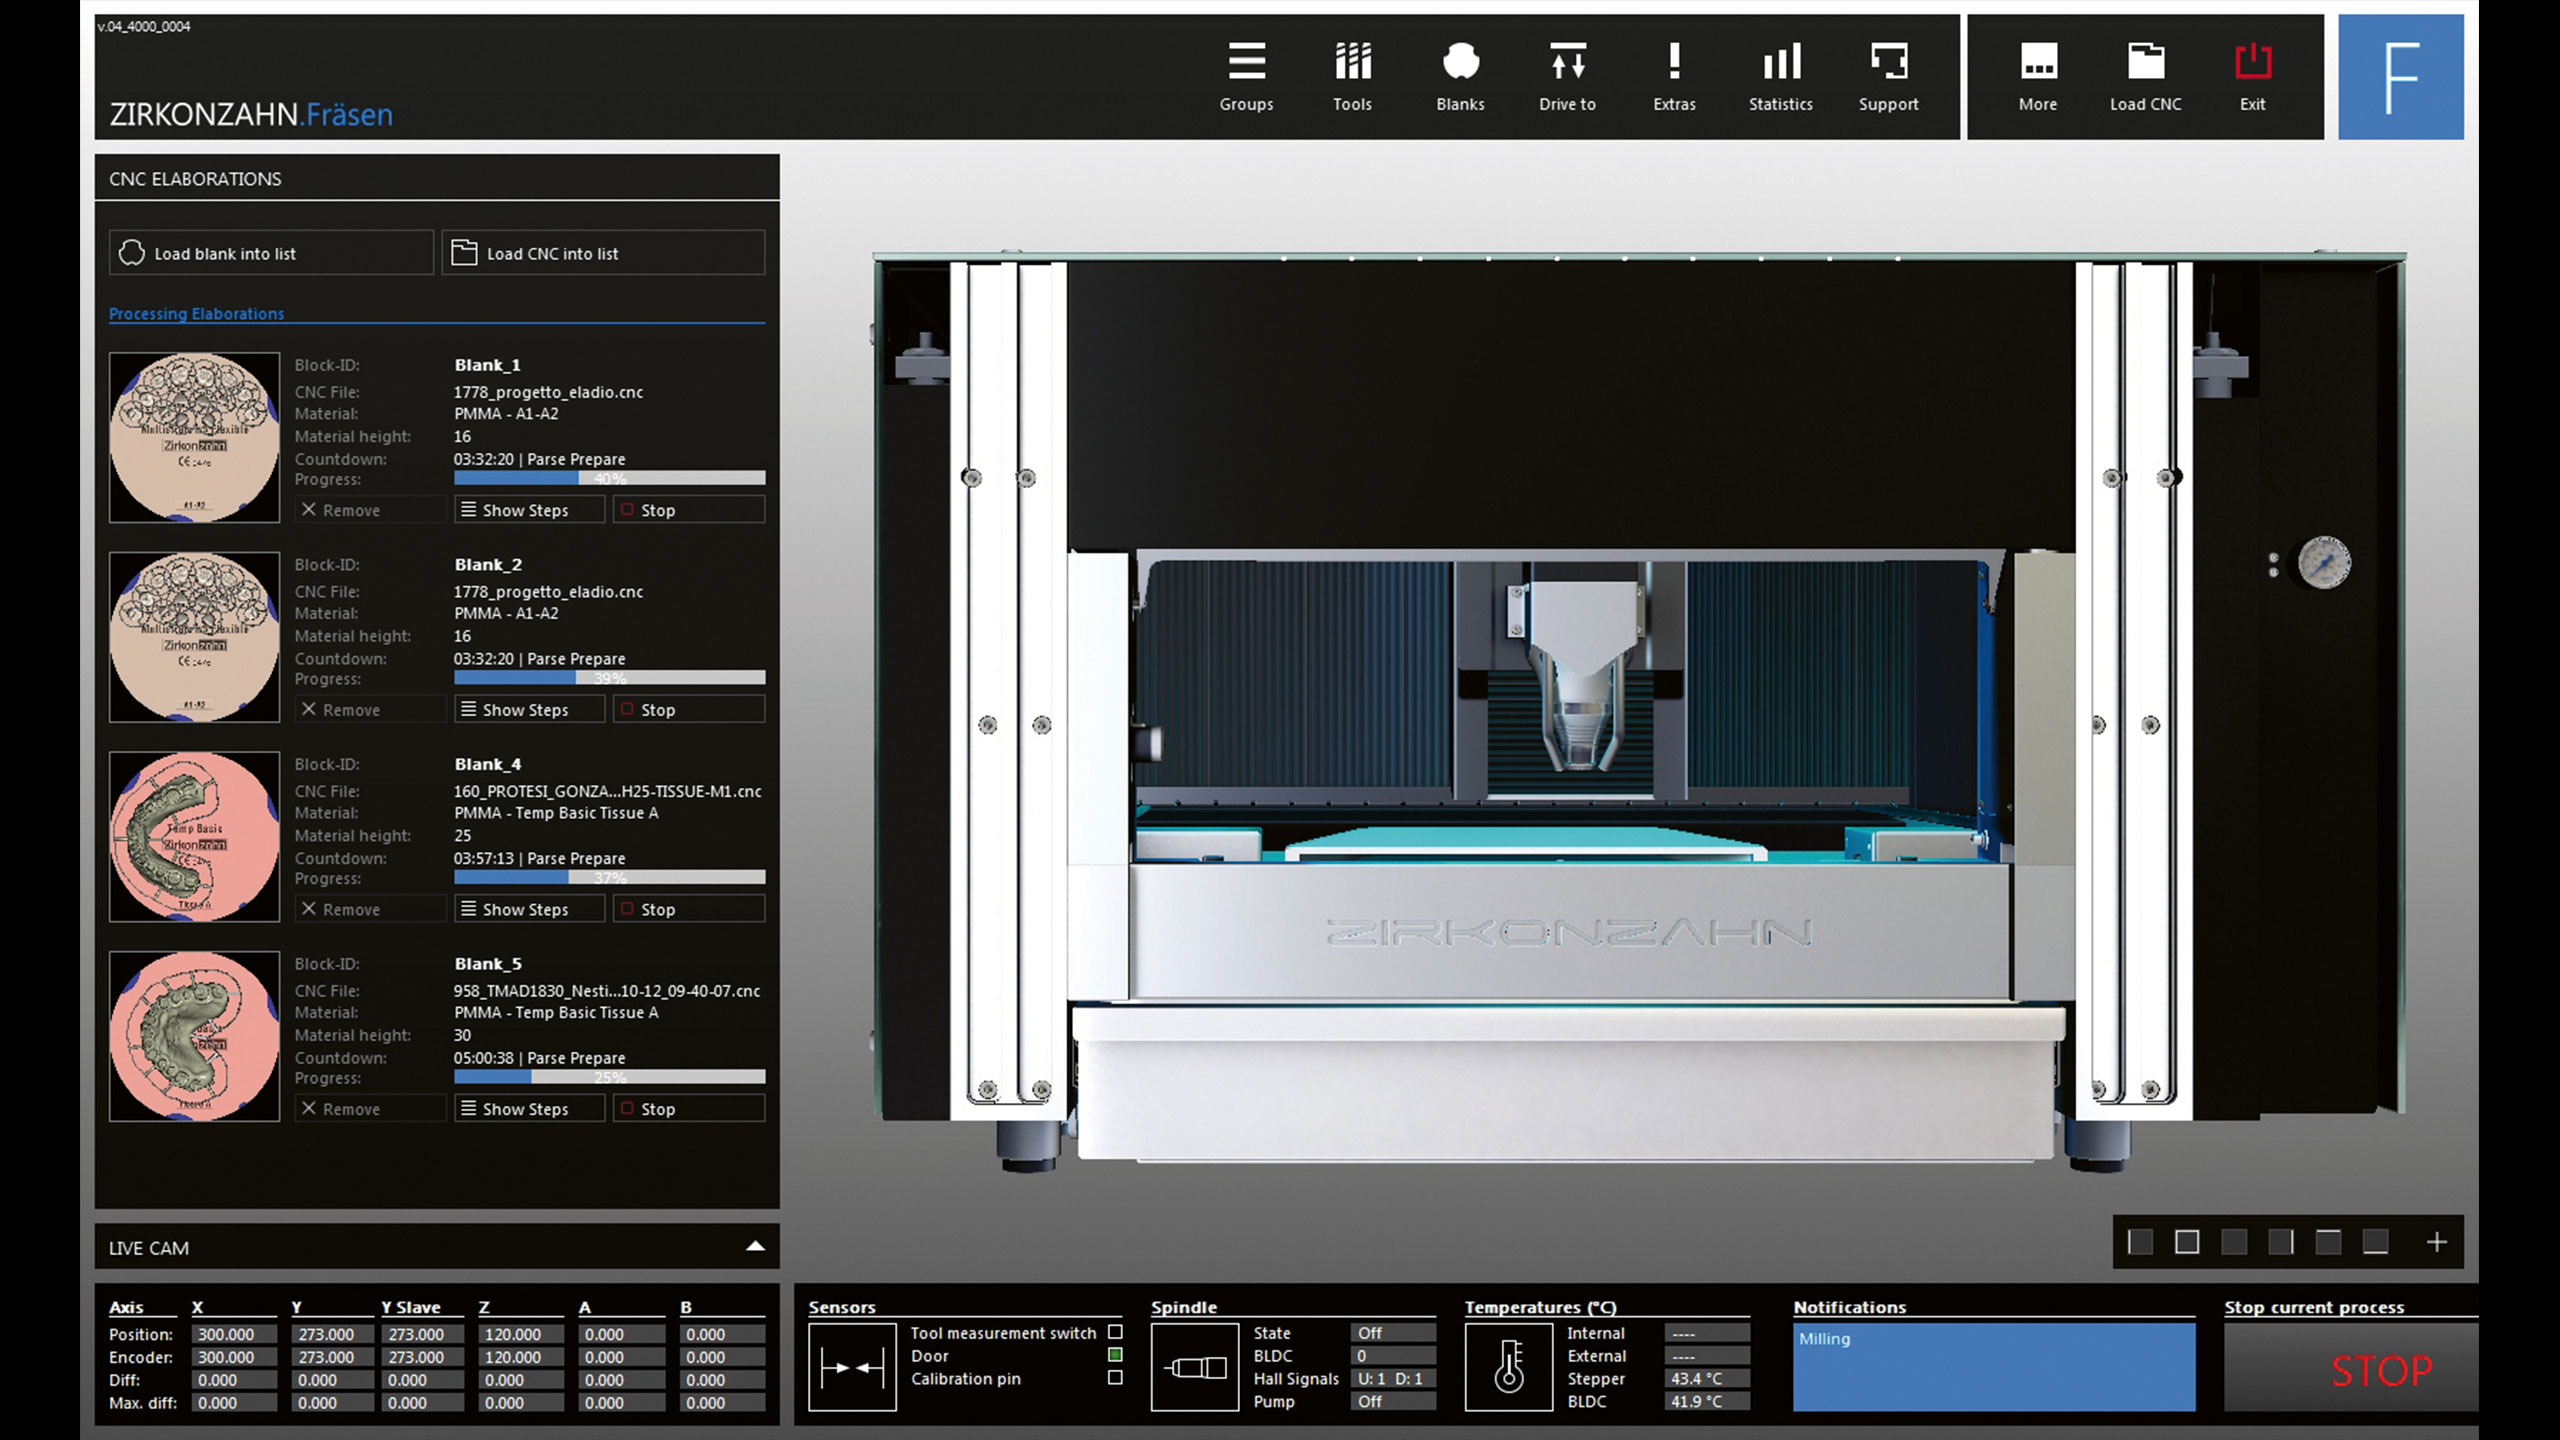The image size is (2560, 1440).
Task: Click the Blanks icon
Action: pos(1460,62)
